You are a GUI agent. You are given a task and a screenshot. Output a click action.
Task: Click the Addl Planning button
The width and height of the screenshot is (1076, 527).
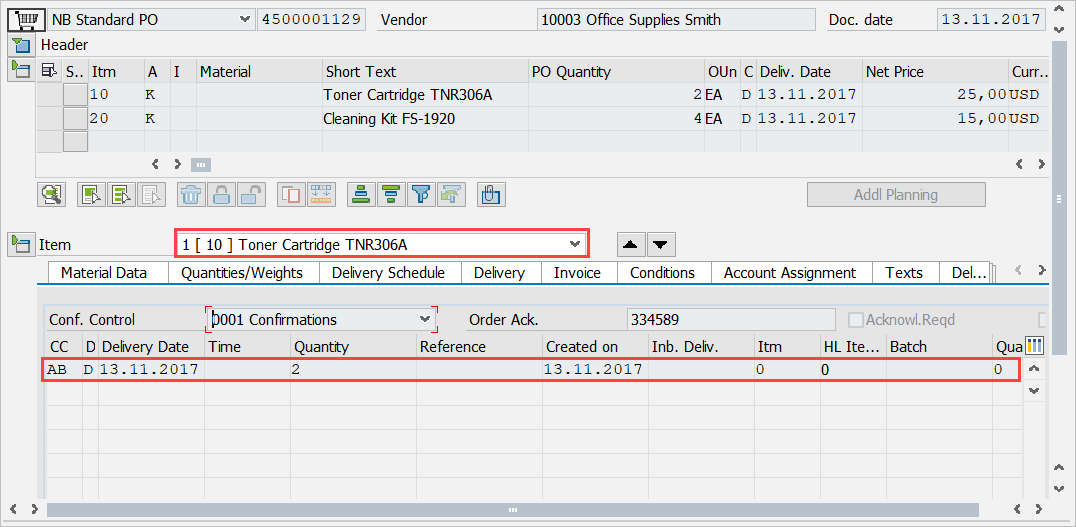click(x=896, y=195)
